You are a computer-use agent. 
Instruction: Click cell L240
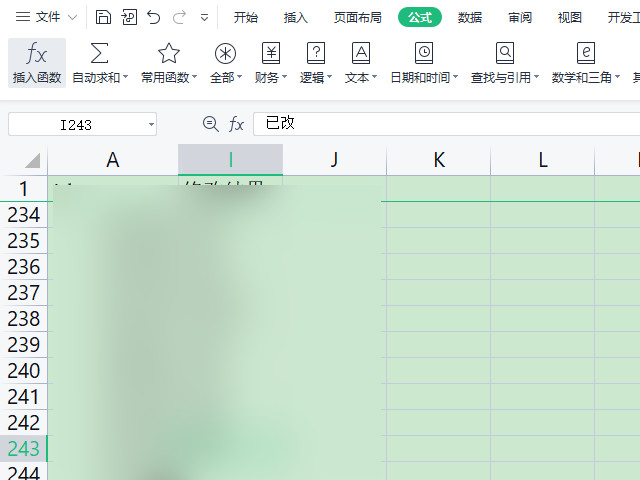click(x=542, y=371)
